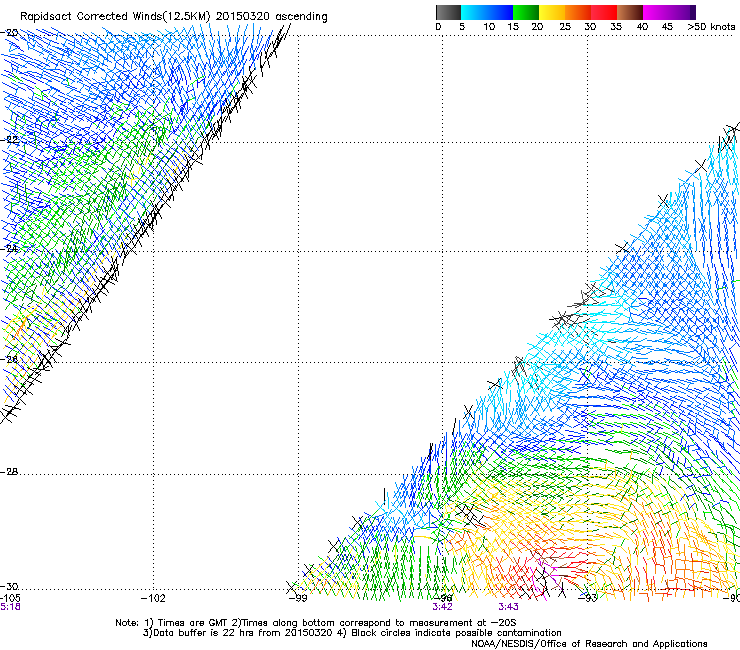Click the -93 longitude label
The height and width of the screenshot is (650, 740).
[x=588, y=598]
